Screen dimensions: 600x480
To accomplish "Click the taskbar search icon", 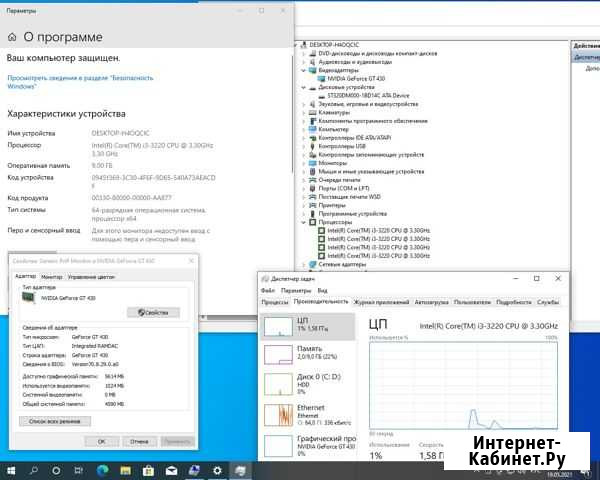I will (x=34, y=471).
